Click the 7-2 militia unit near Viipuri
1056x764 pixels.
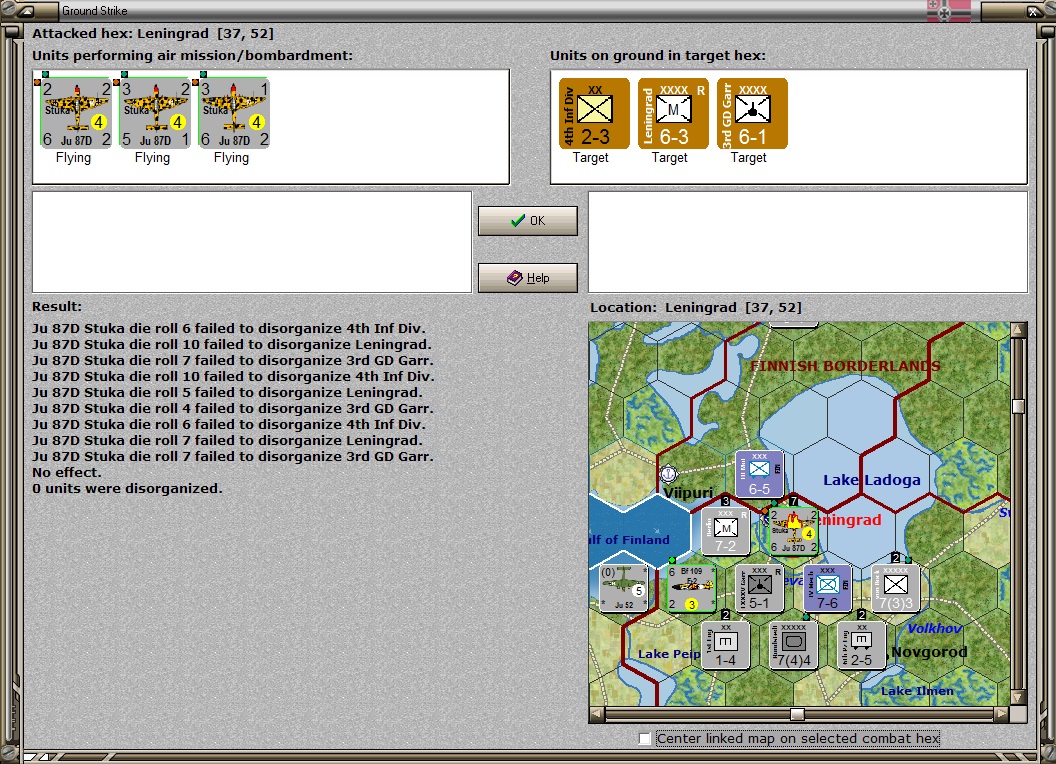725,532
